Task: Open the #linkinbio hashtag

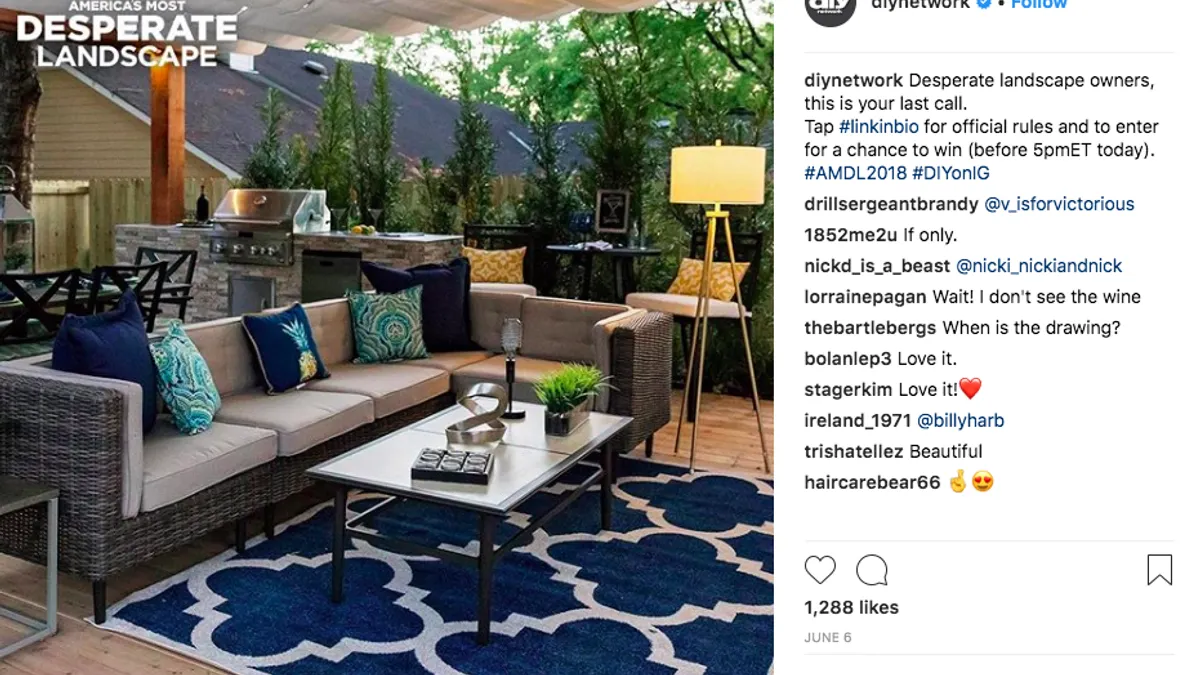Action: [x=879, y=127]
